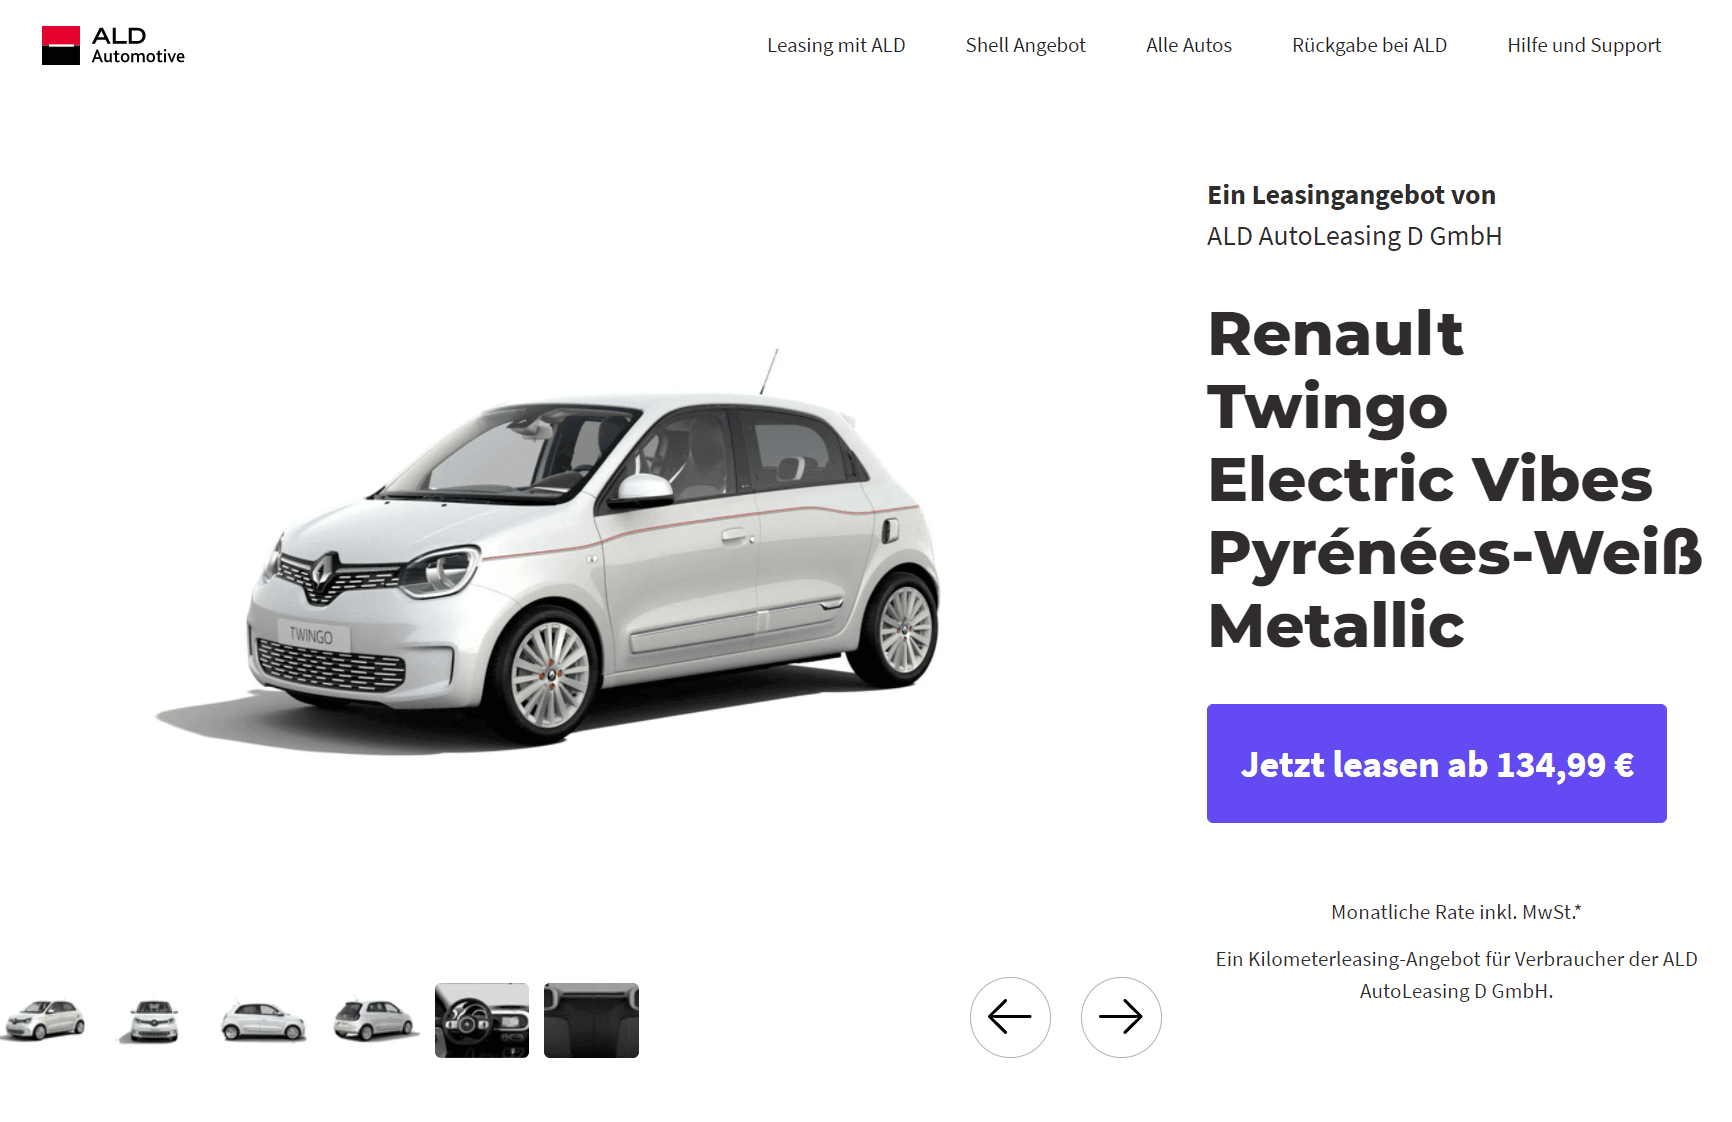Select side-profile car thumbnail
The width and height of the screenshot is (1732, 1122).
263,1020
